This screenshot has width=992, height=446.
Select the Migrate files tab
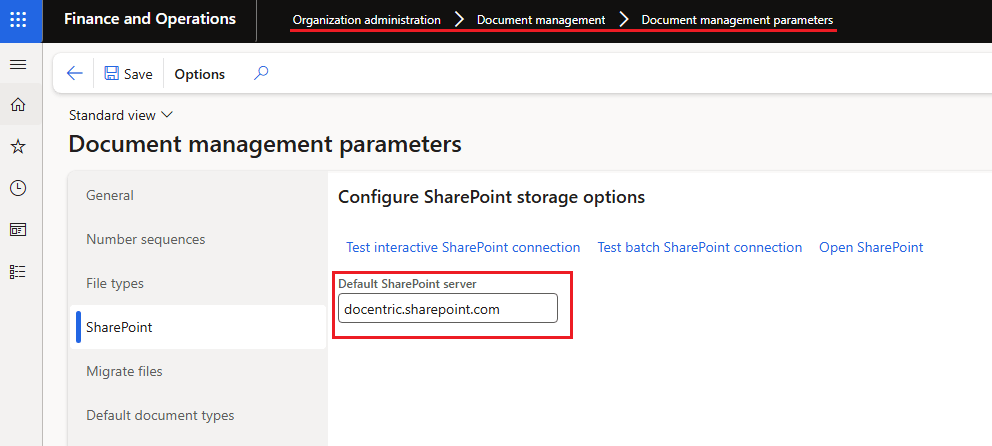click(x=124, y=371)
